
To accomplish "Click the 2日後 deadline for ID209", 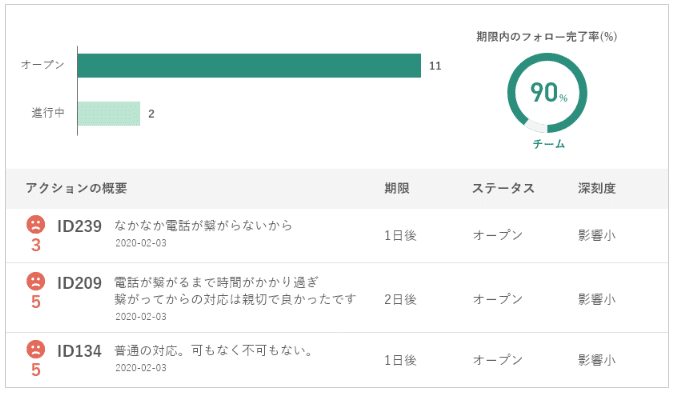I will 400,299.
